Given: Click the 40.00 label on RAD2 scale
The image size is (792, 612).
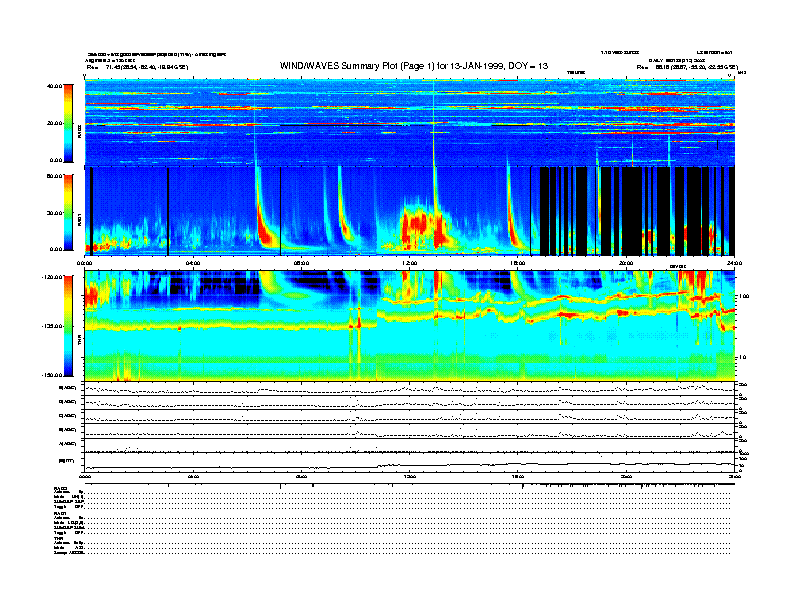Looking at the screenshot, I should 54,86.
